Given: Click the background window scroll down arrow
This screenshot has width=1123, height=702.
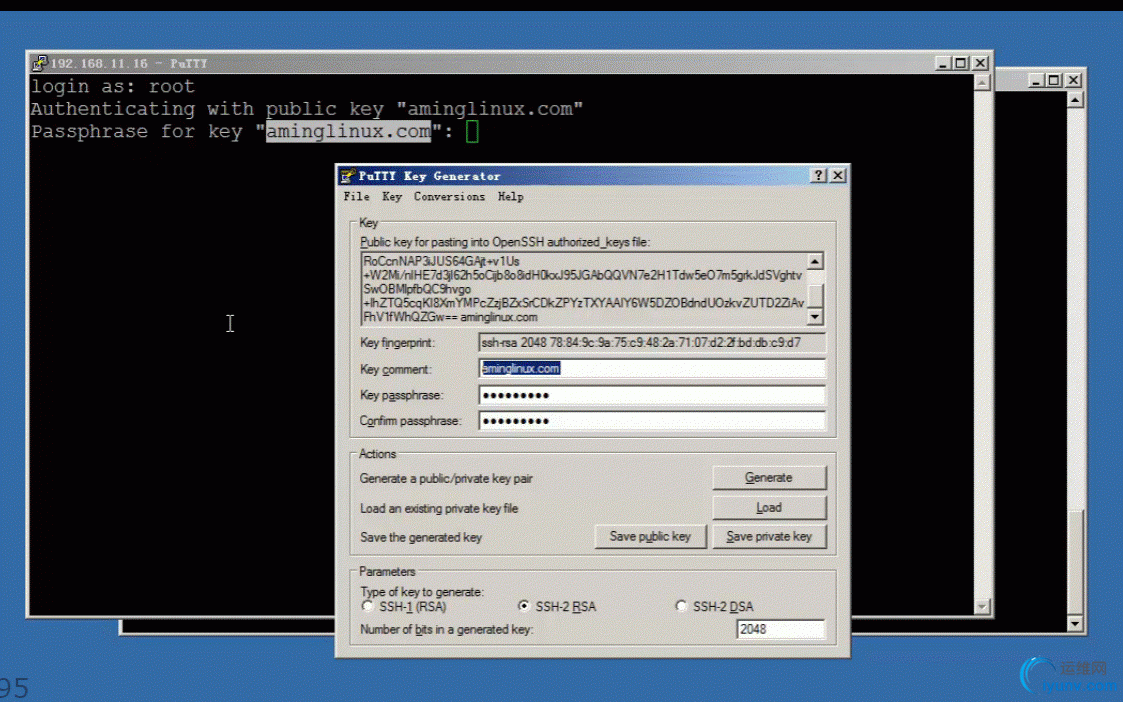Looking at the screenshot, I should (x=1074, y=624).
